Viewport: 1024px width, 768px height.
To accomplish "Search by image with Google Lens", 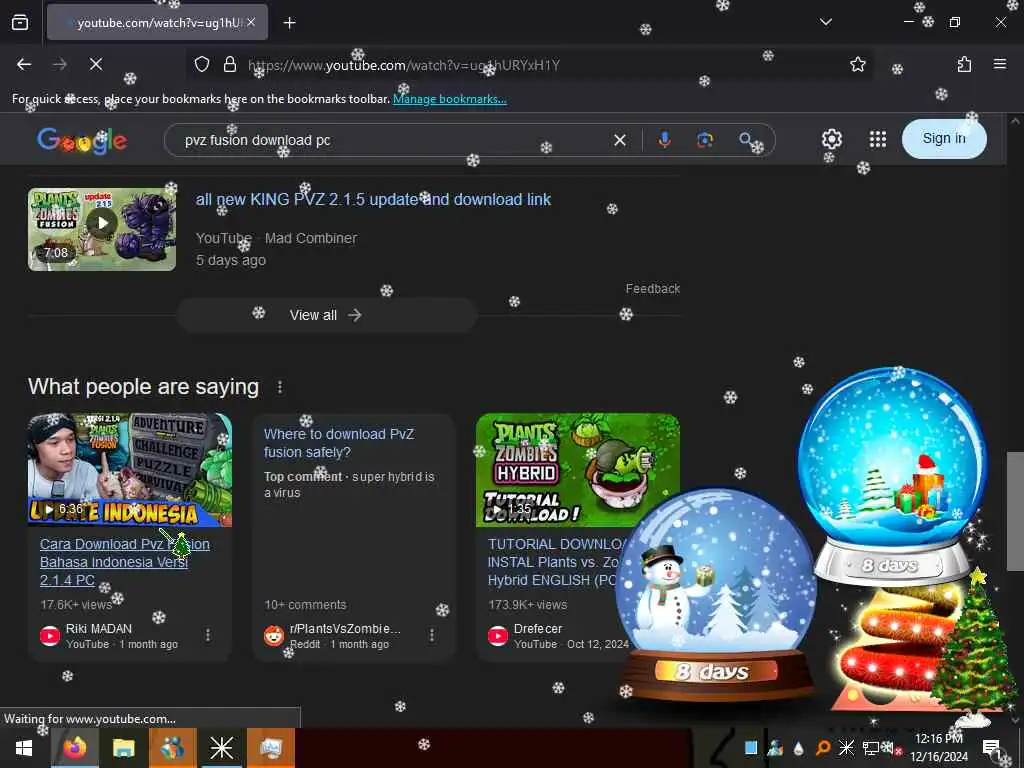I will click(705, 140).
